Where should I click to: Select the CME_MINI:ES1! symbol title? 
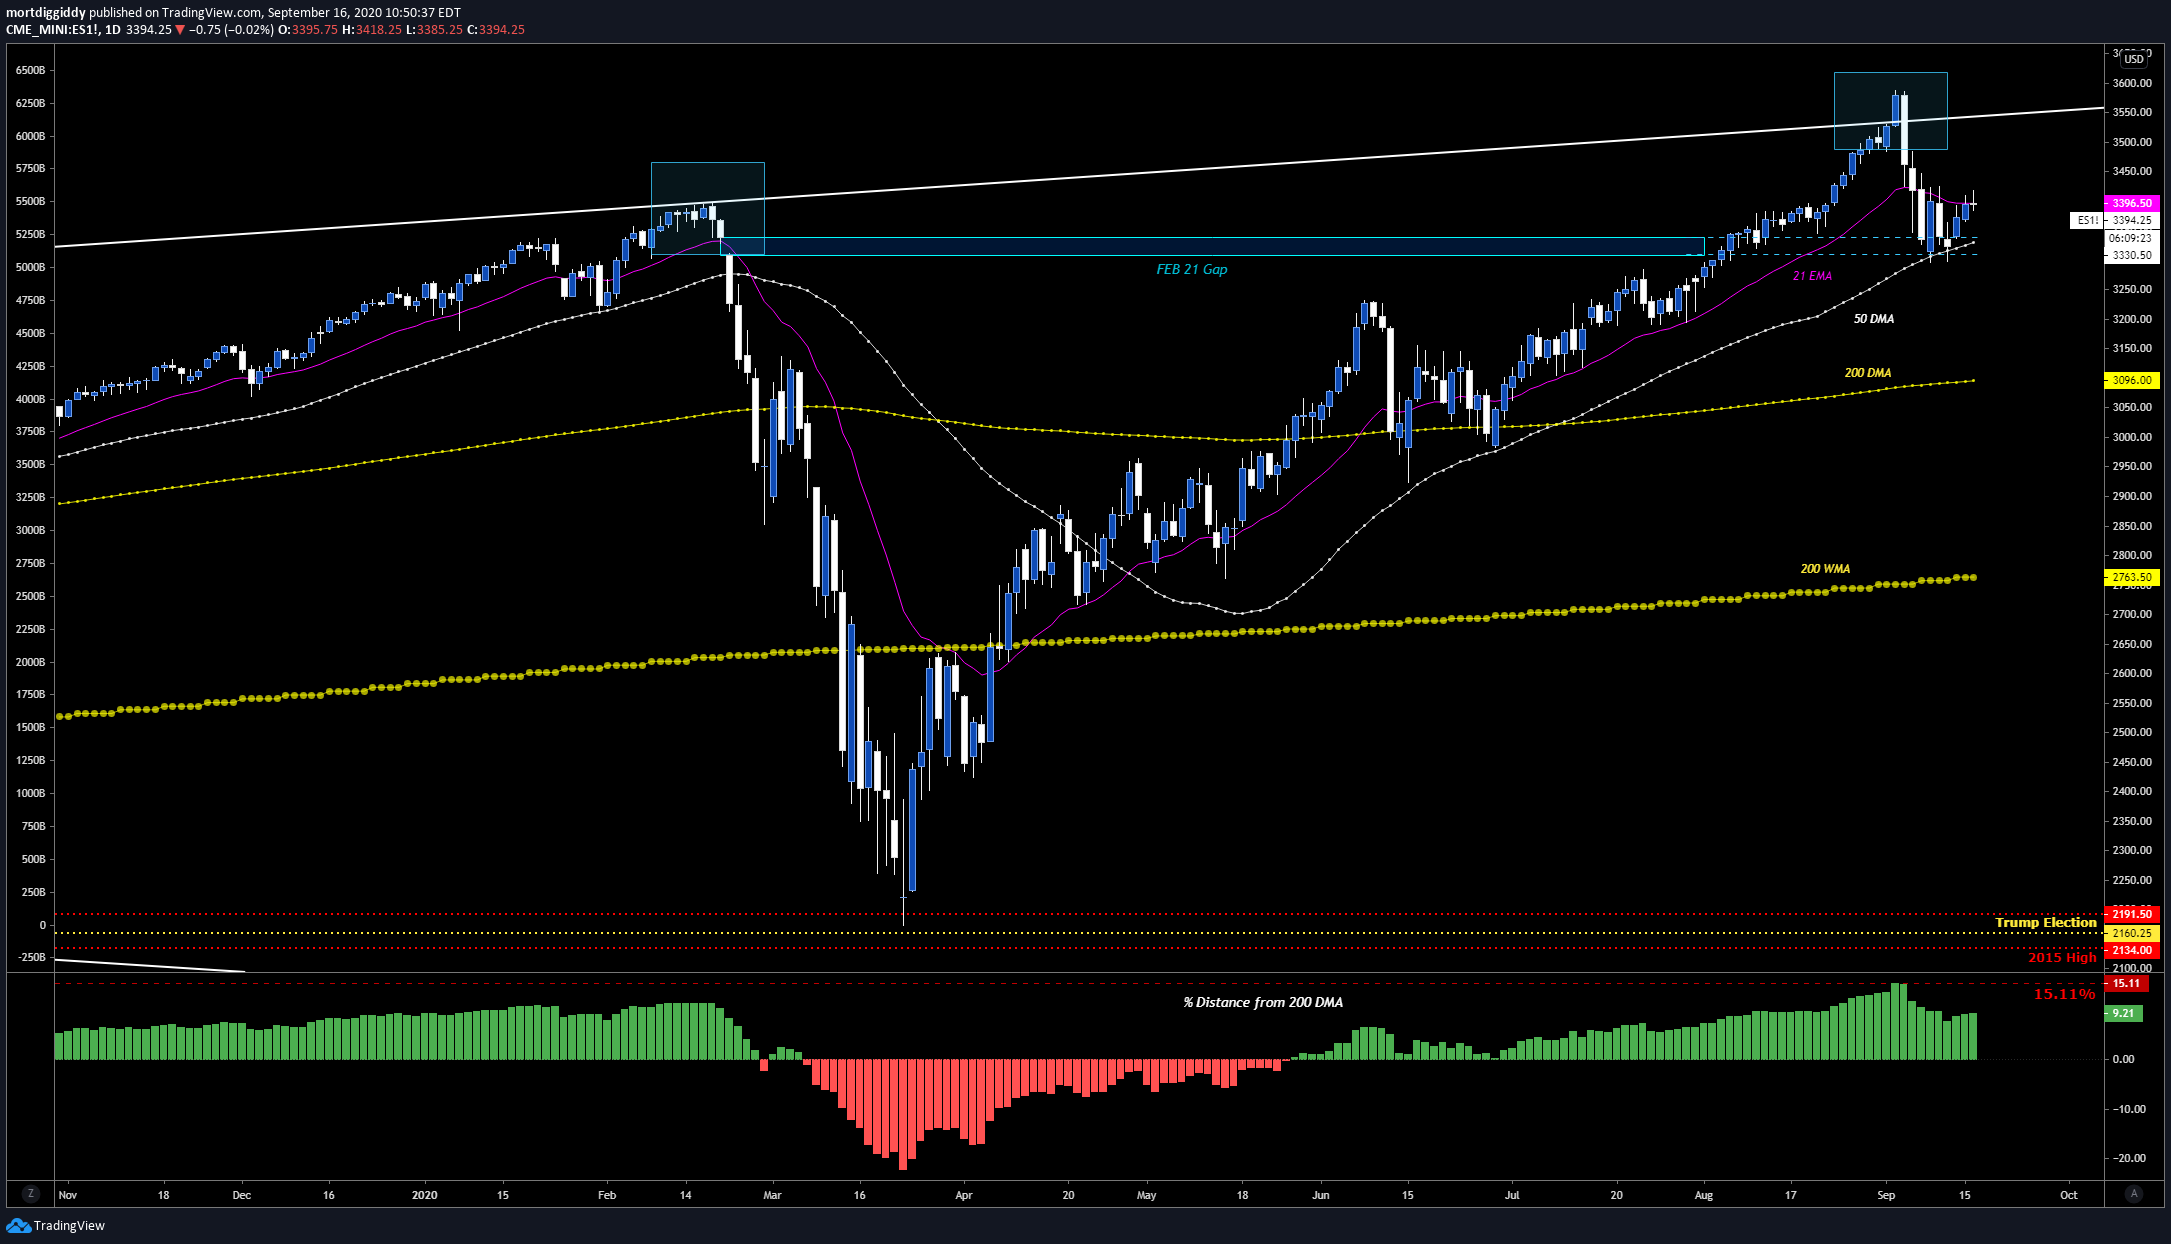(52, 30)
